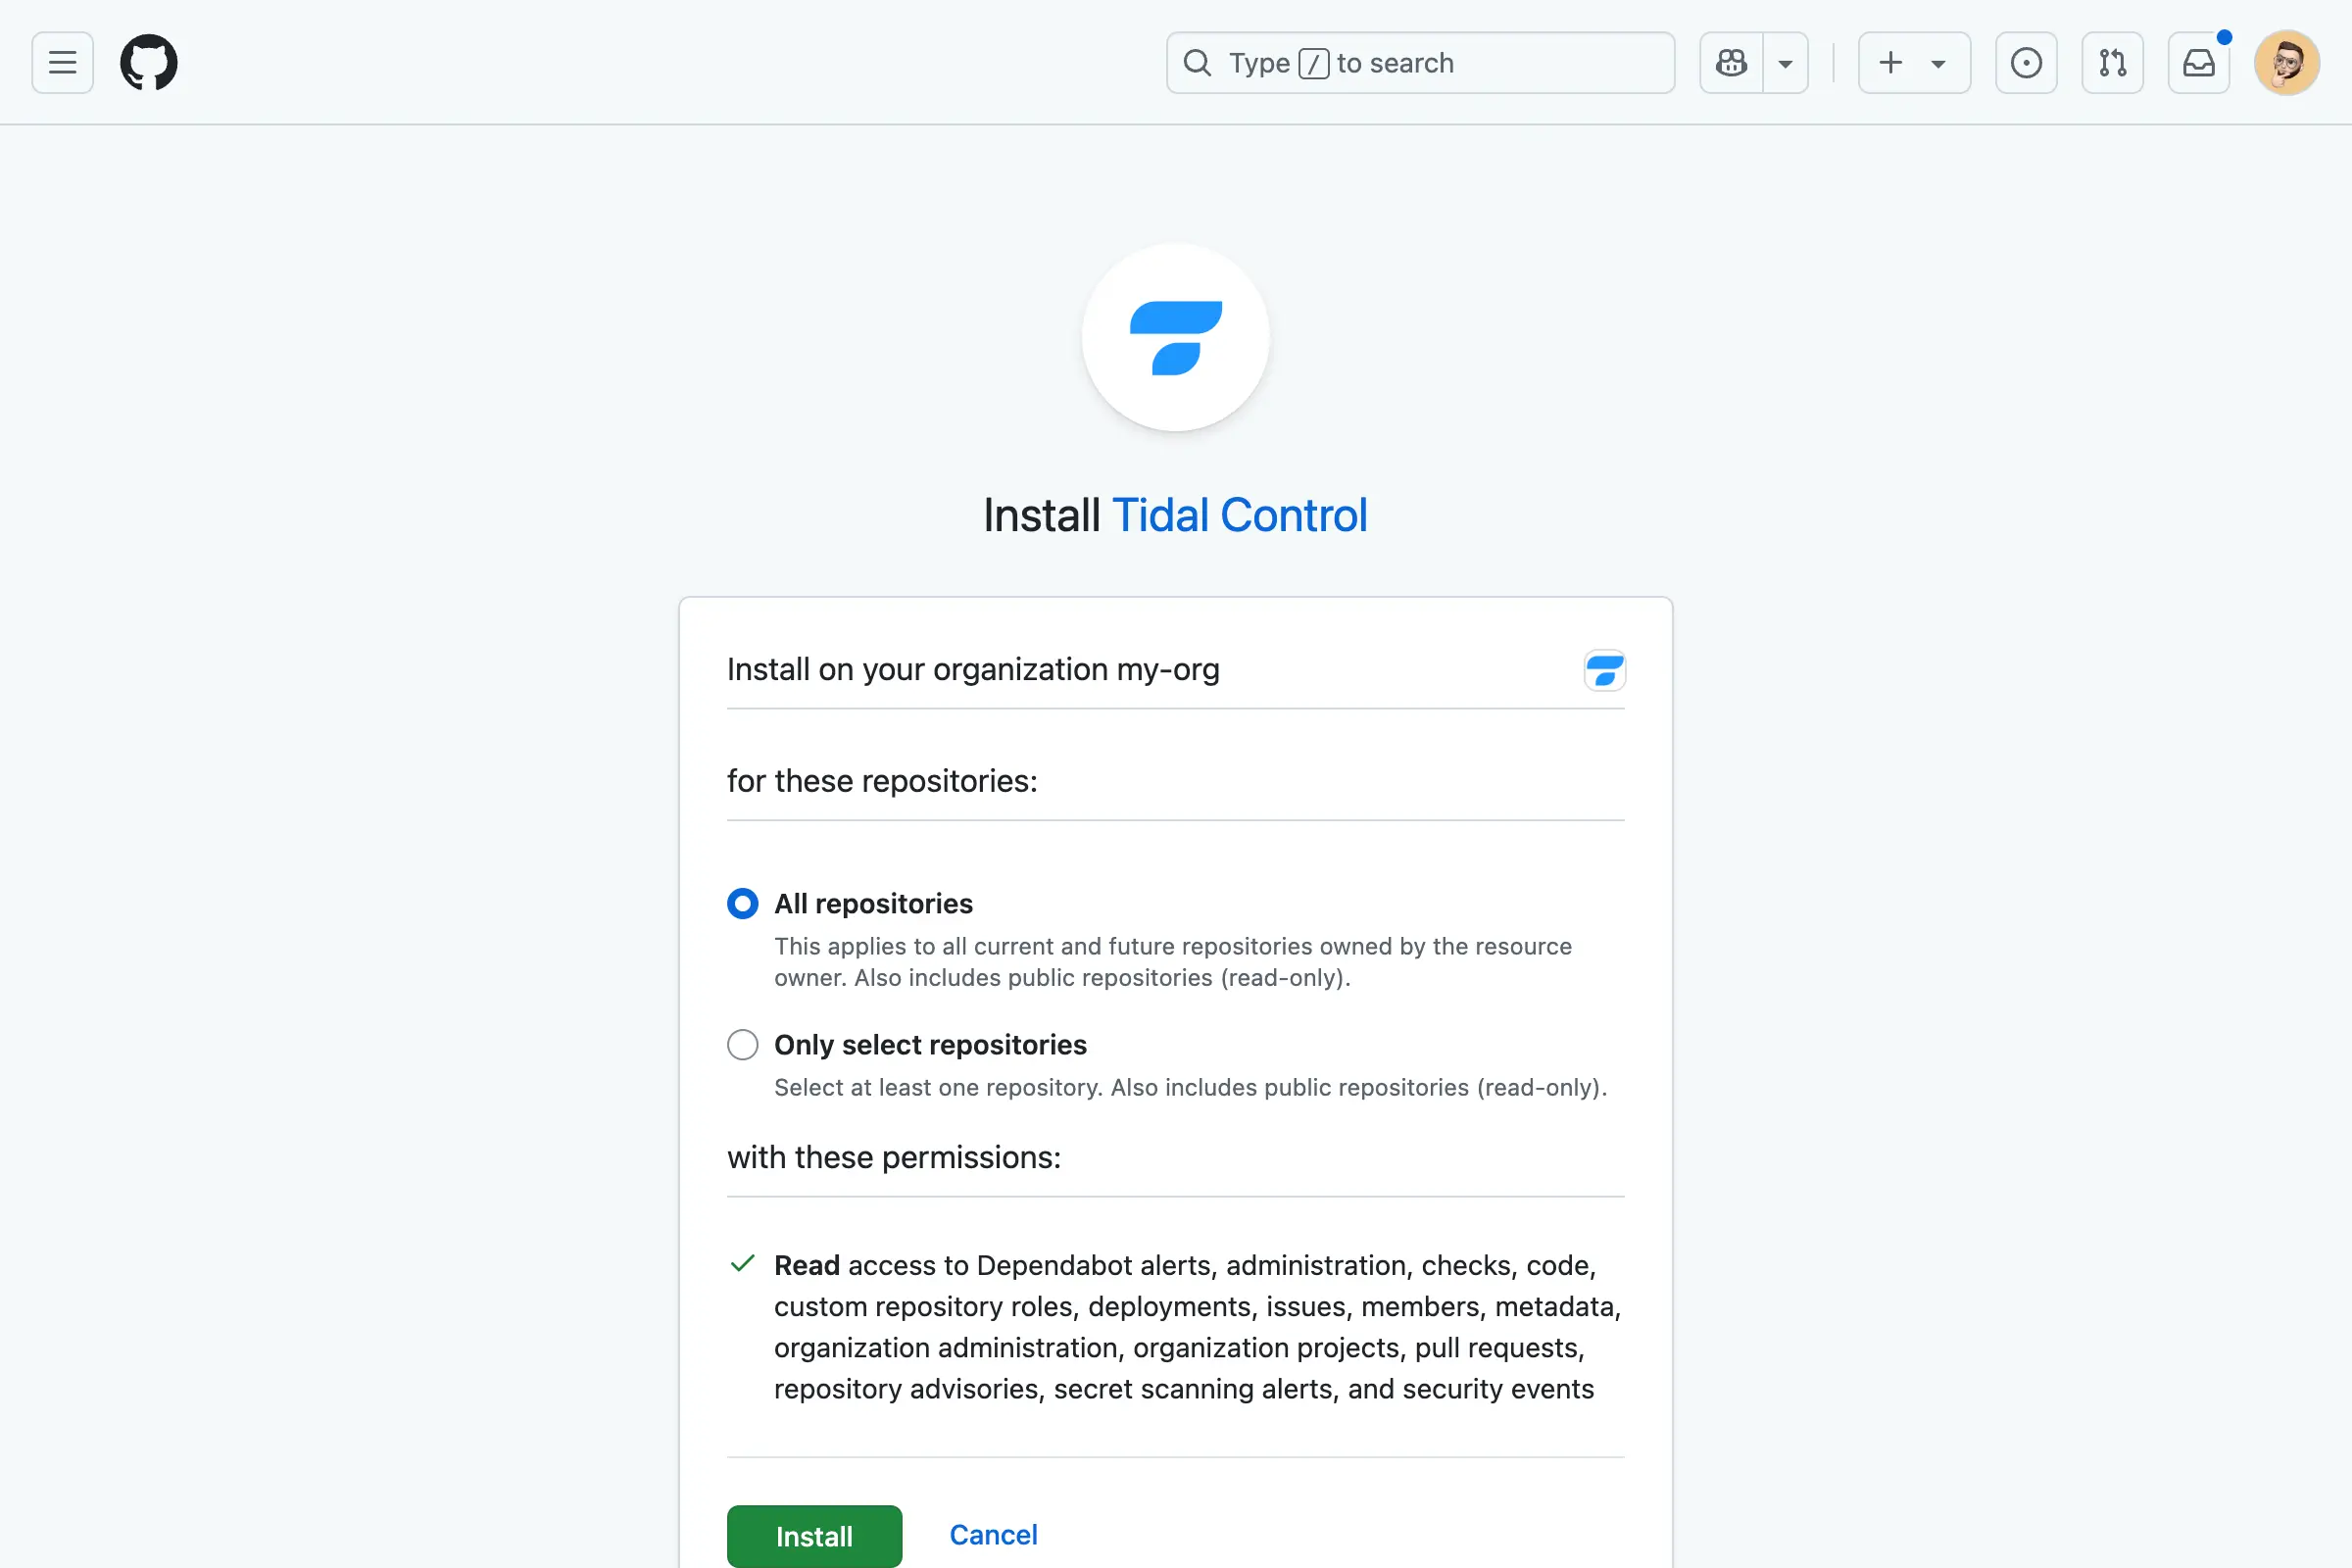Click the search field to type
Image resolution: width=2352 pixels, height=1568 pixels.
pyautogui.click(x=1420, y=63)
